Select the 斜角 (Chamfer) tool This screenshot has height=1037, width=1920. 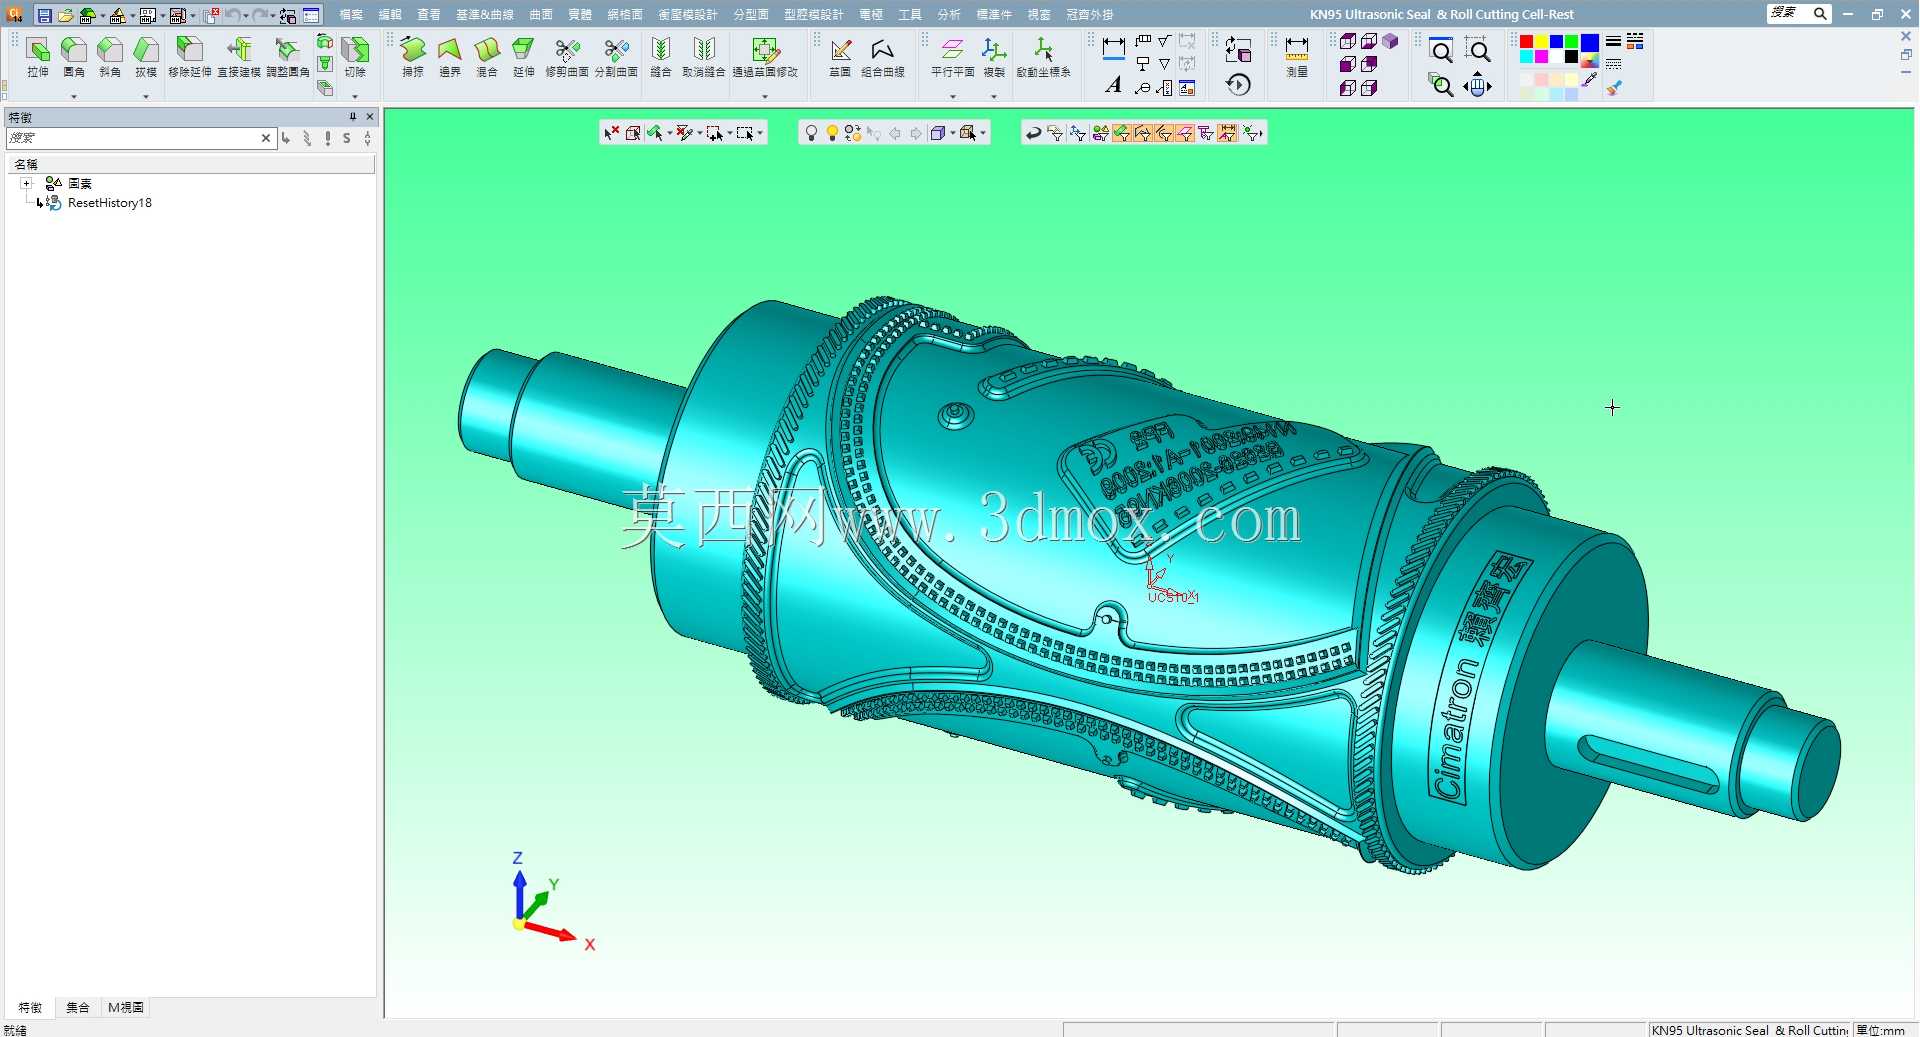(110, 57)
